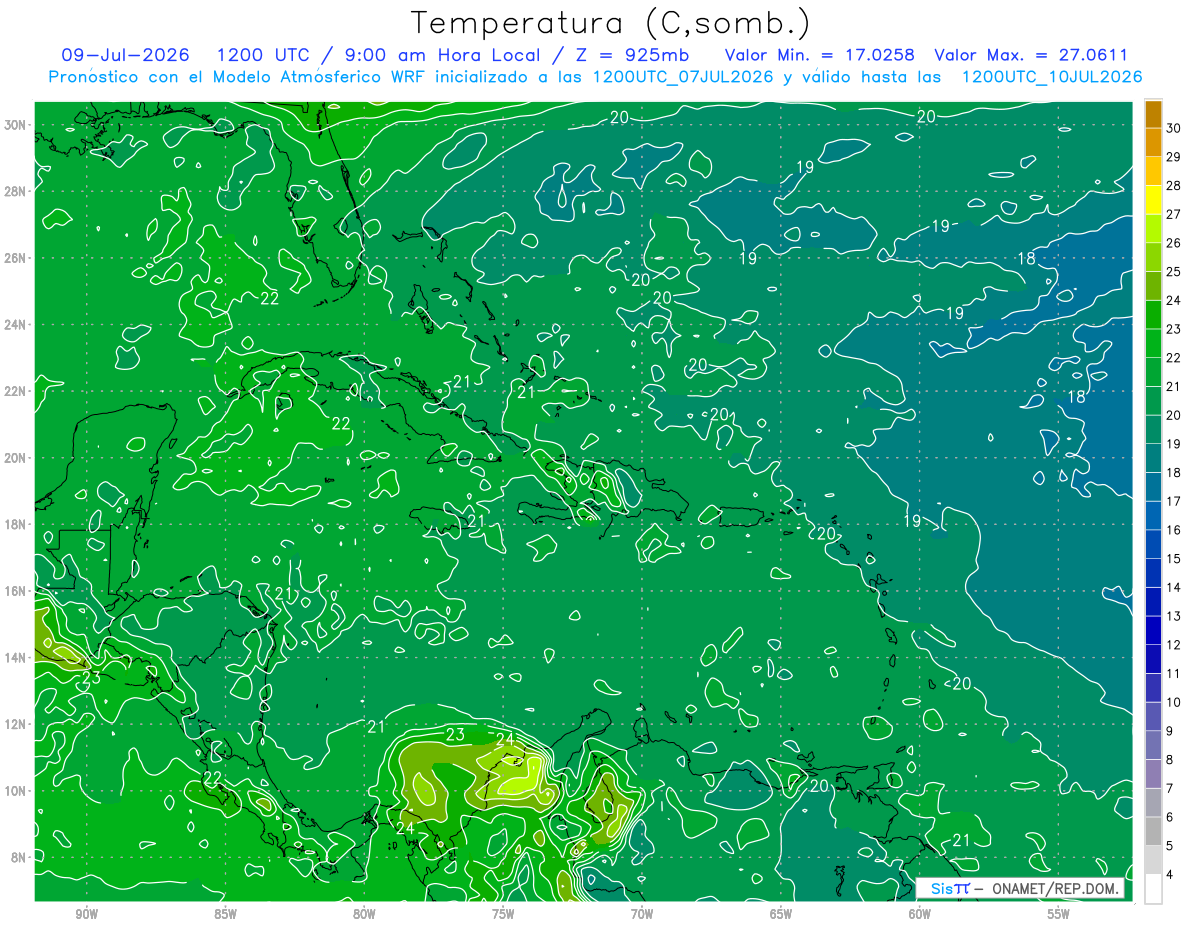This screenshot has width=1200, height=927.
Task: Click the '30N' latitude label
Action: click(15, 125)
